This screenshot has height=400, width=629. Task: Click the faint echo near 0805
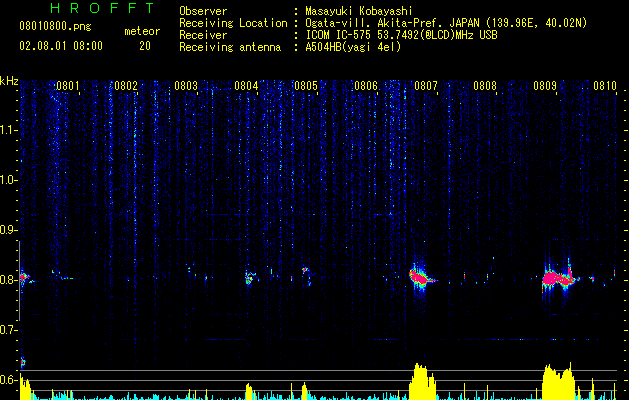(306, 275)
